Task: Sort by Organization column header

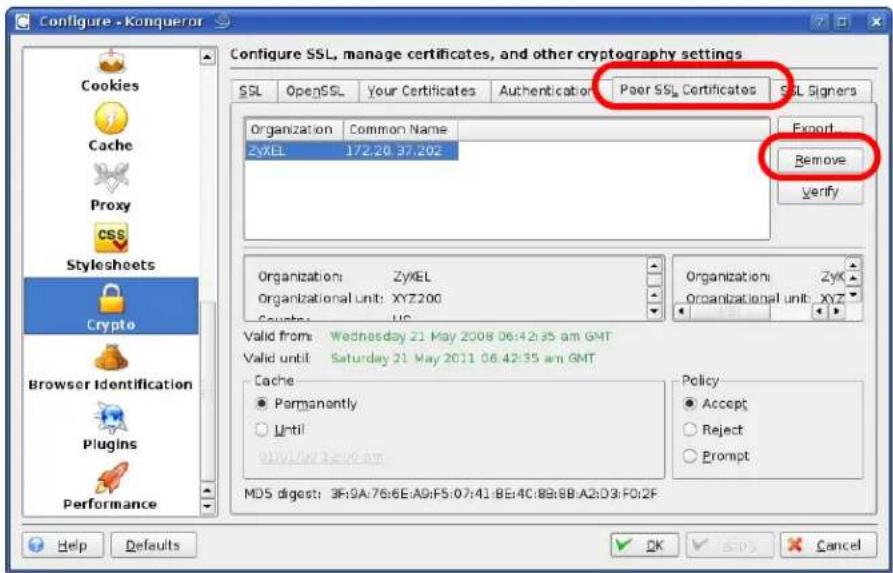Action: click(294, 129)
